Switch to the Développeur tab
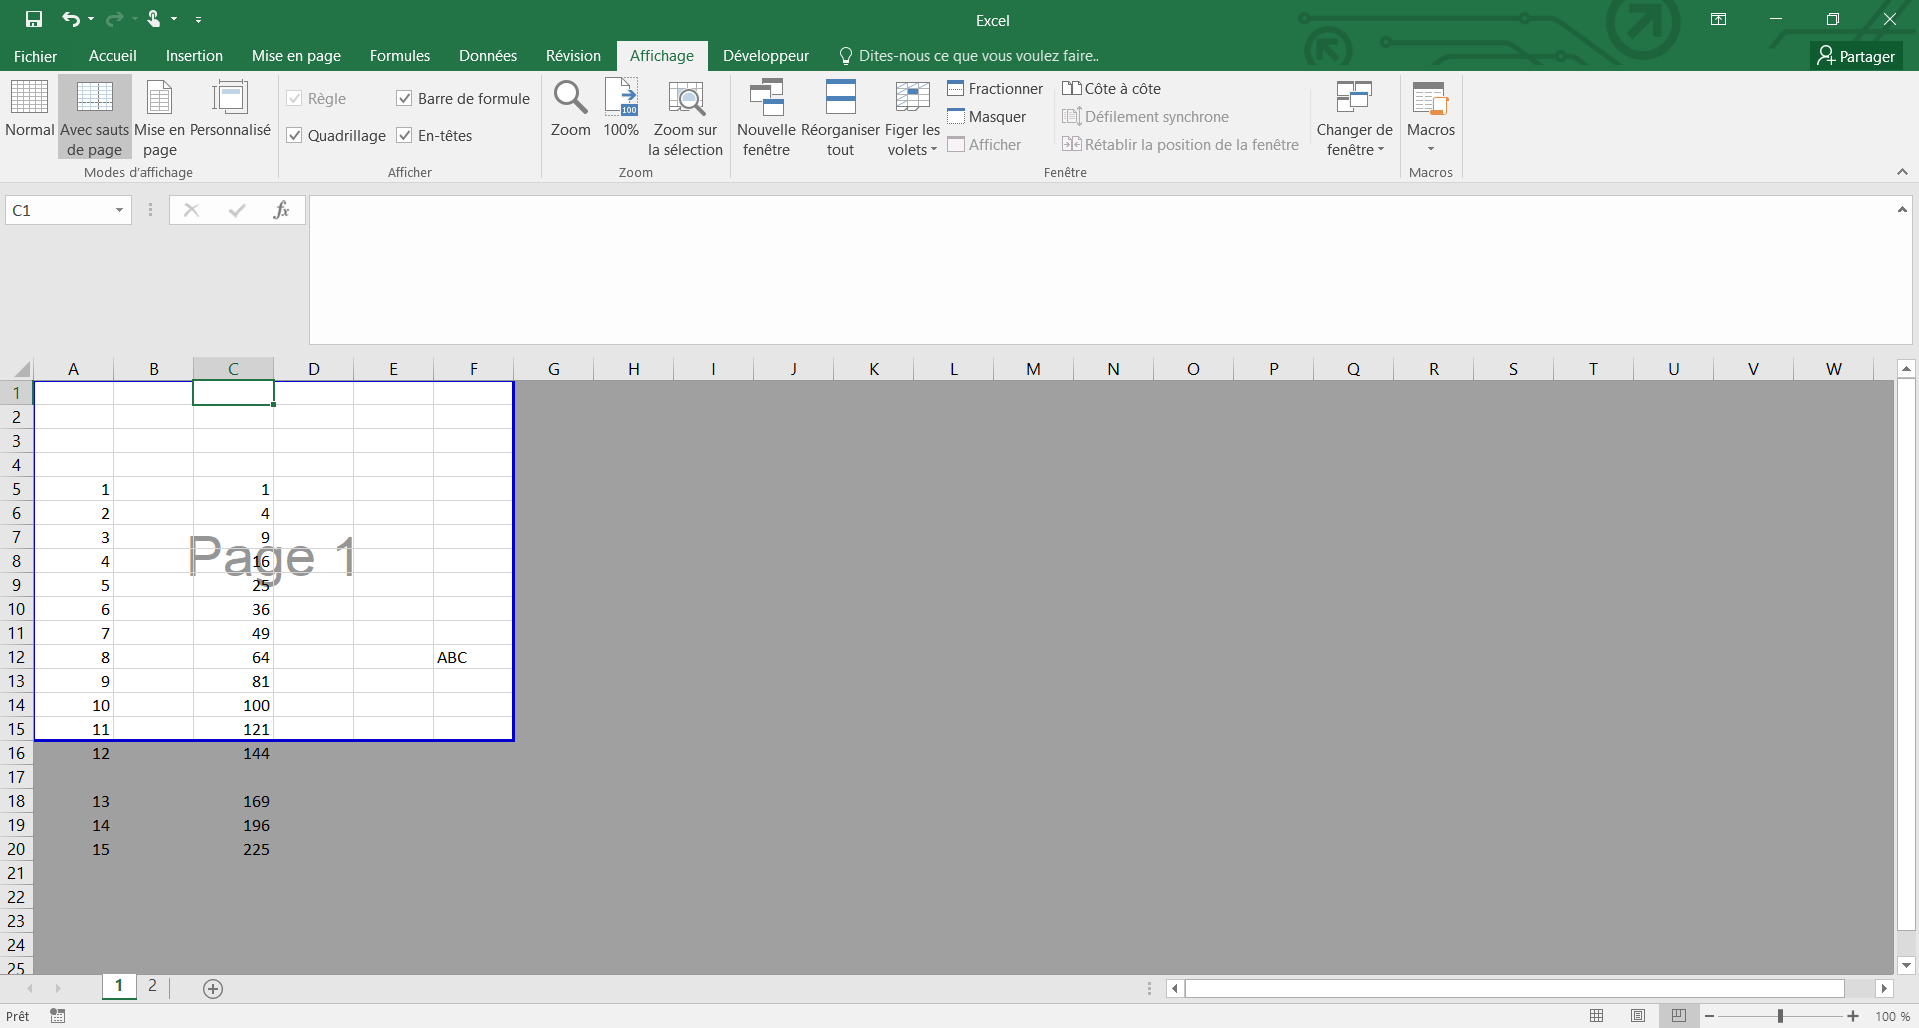 (766, 56)
